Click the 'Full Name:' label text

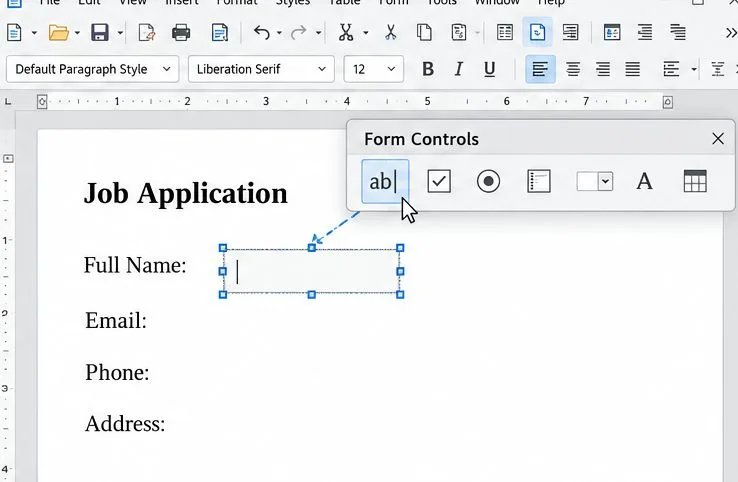(135, 265)
